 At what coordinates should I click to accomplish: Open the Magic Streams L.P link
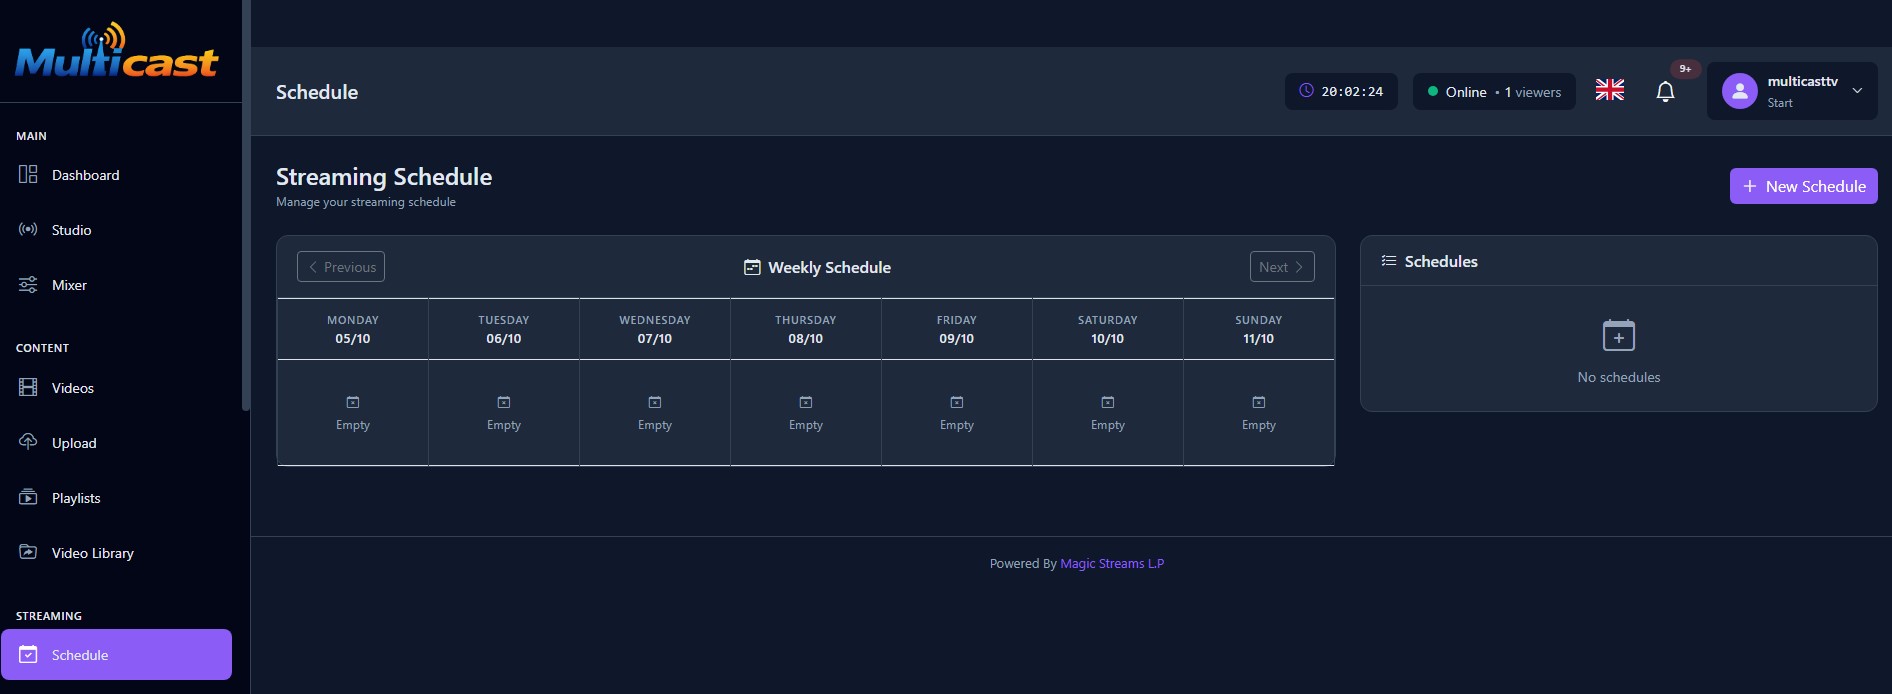click(1112, 564)
